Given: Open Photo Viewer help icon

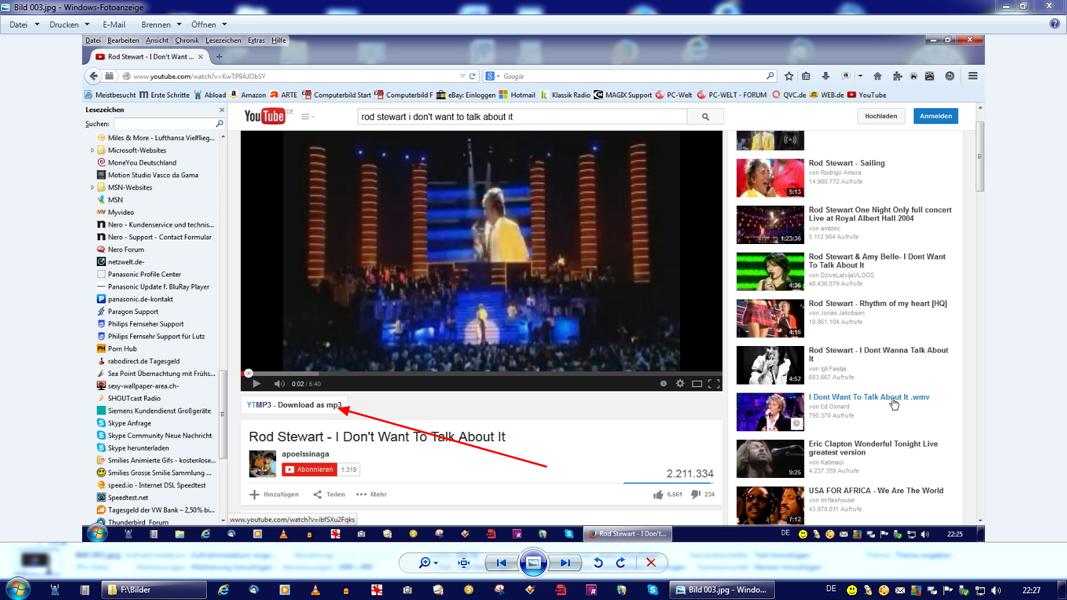Looking at the screenshot, I should click(x=1054, y=24).
